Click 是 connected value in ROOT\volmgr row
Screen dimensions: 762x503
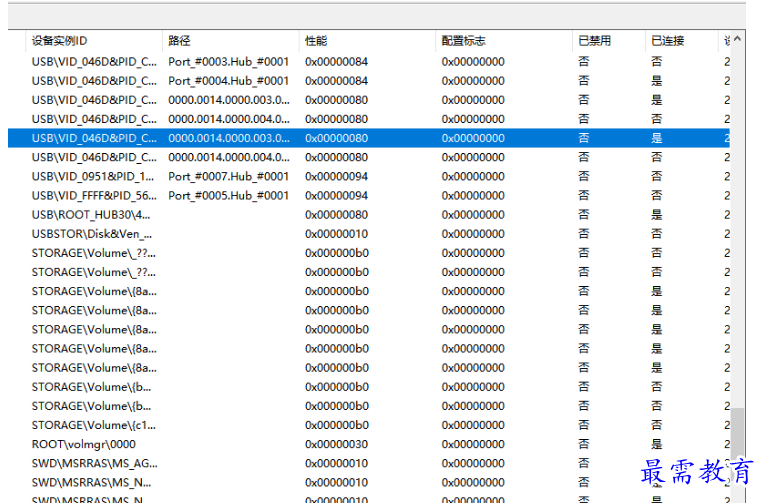click(x=657, y=444)
